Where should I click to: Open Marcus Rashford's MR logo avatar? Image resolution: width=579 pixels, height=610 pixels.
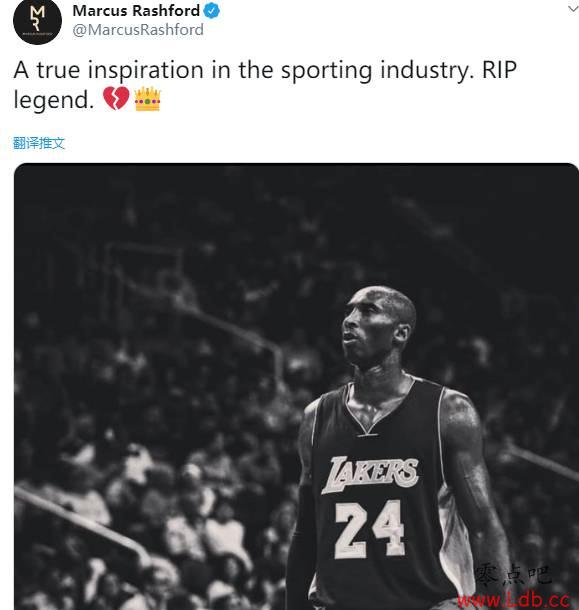click(x=37, y=21)
